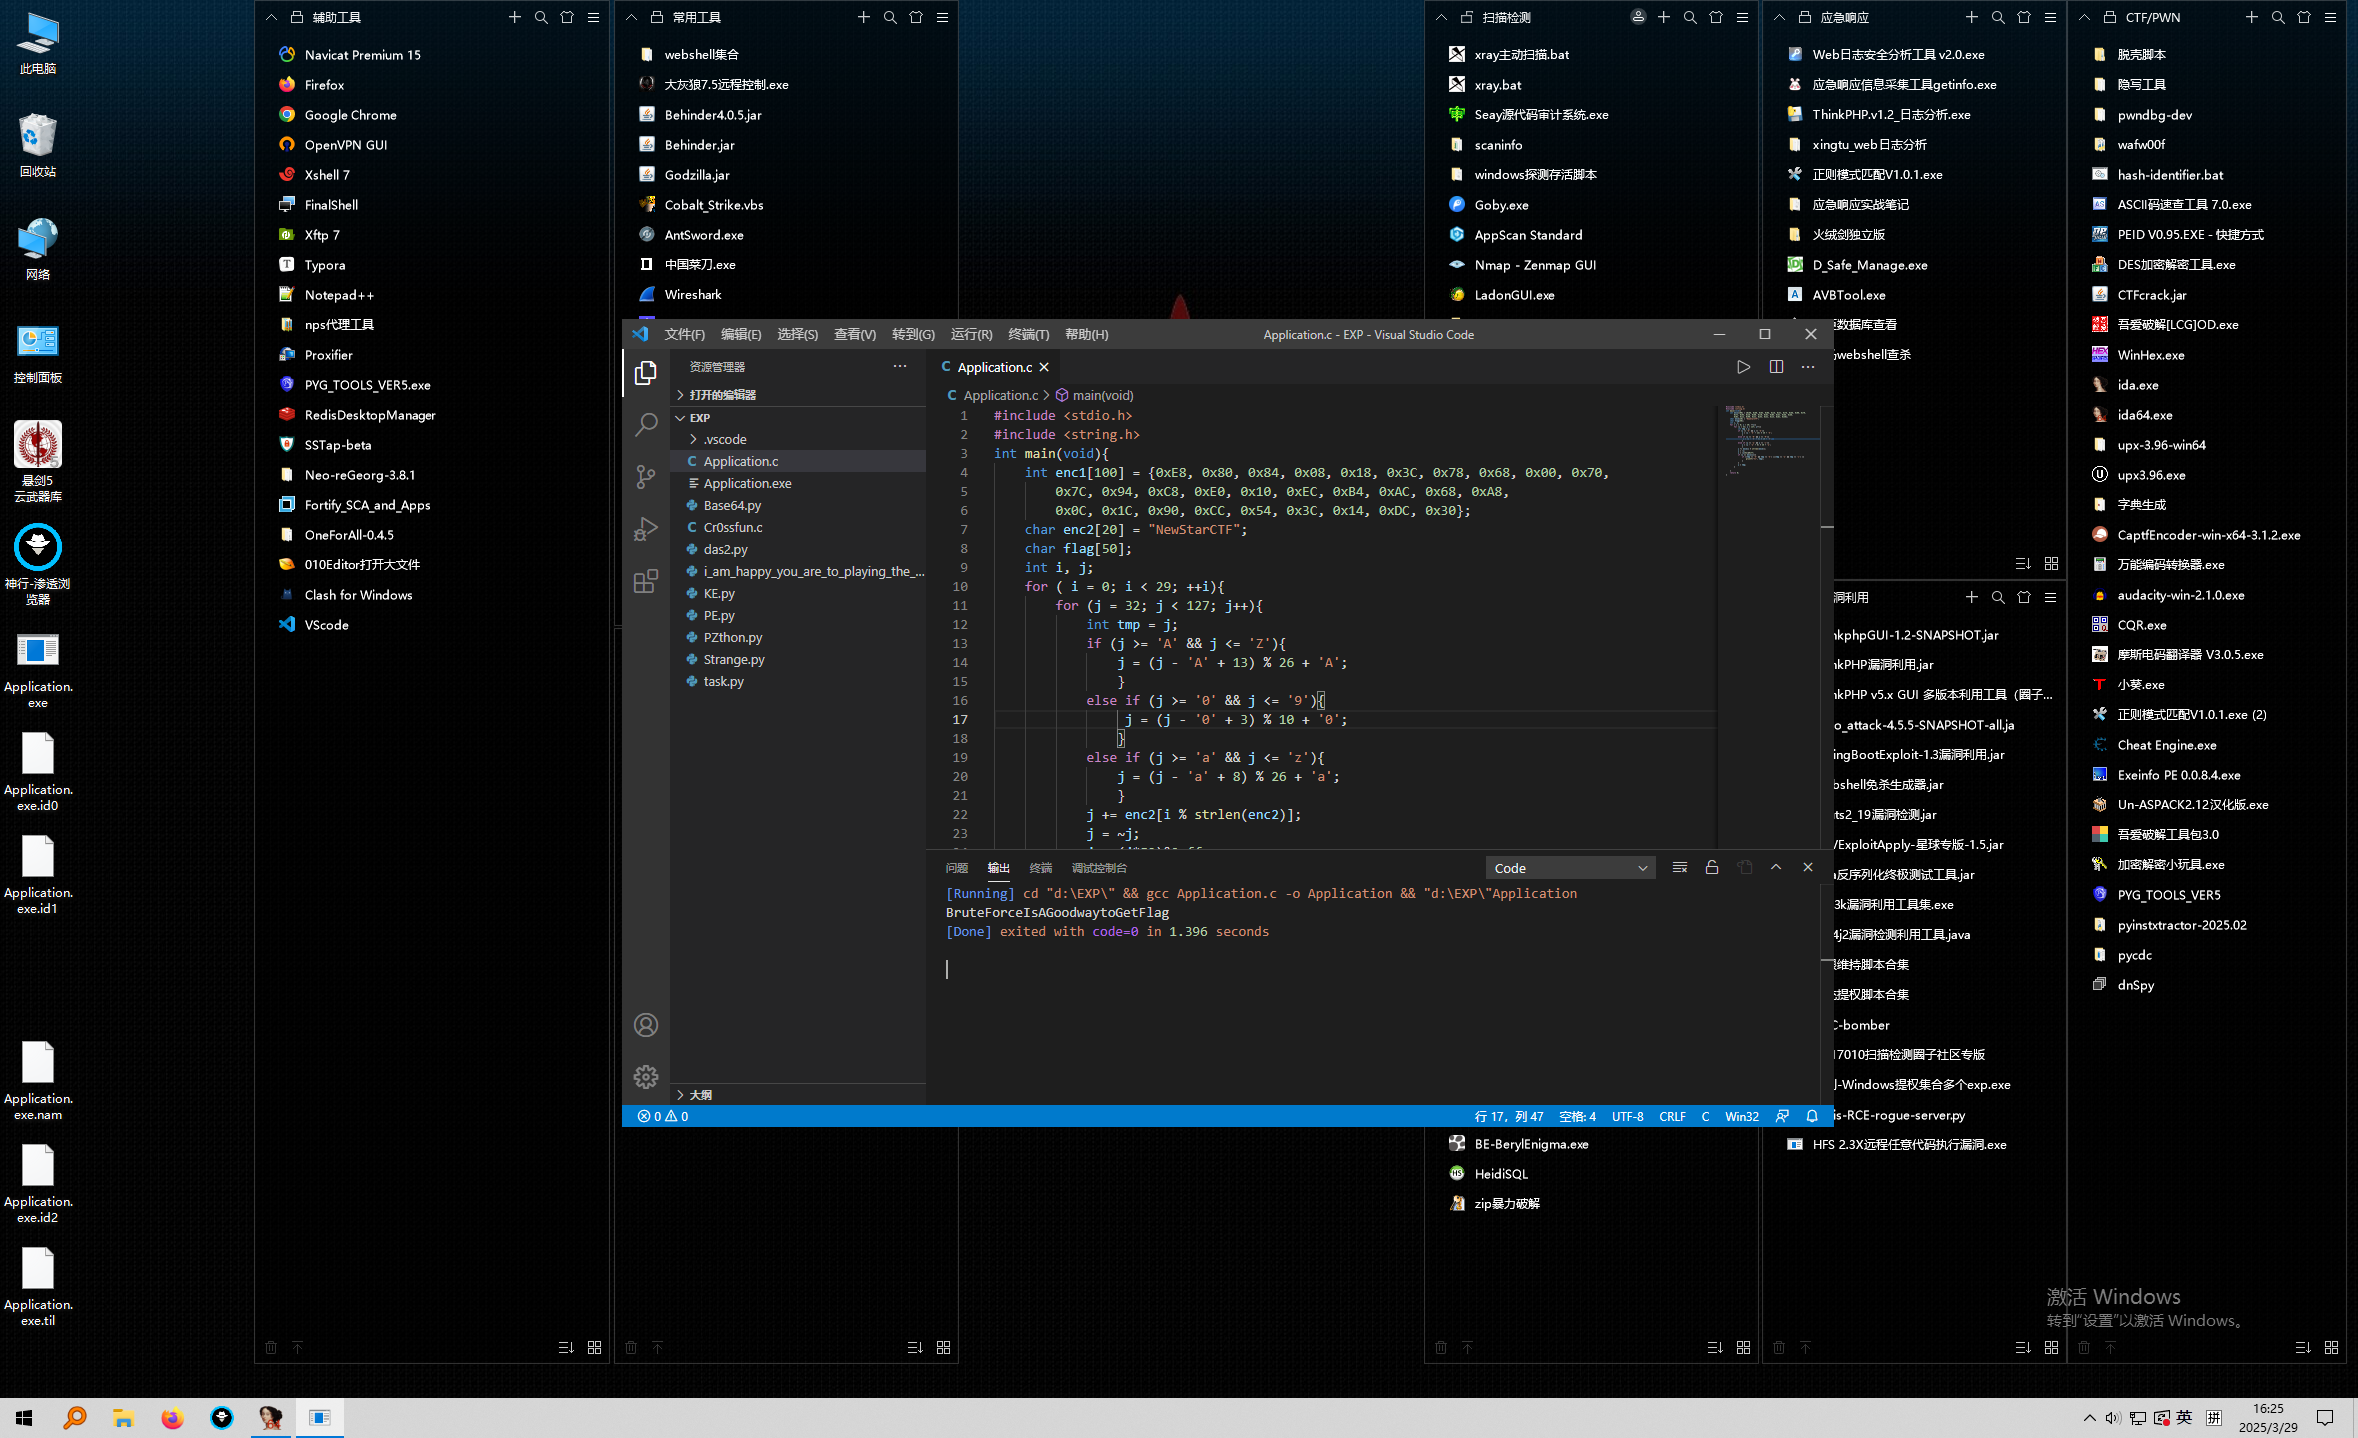Click the CRLF line ending indicator
The height and width of the screenshot is (1438, 2358).
[x=1672, y=1116]
